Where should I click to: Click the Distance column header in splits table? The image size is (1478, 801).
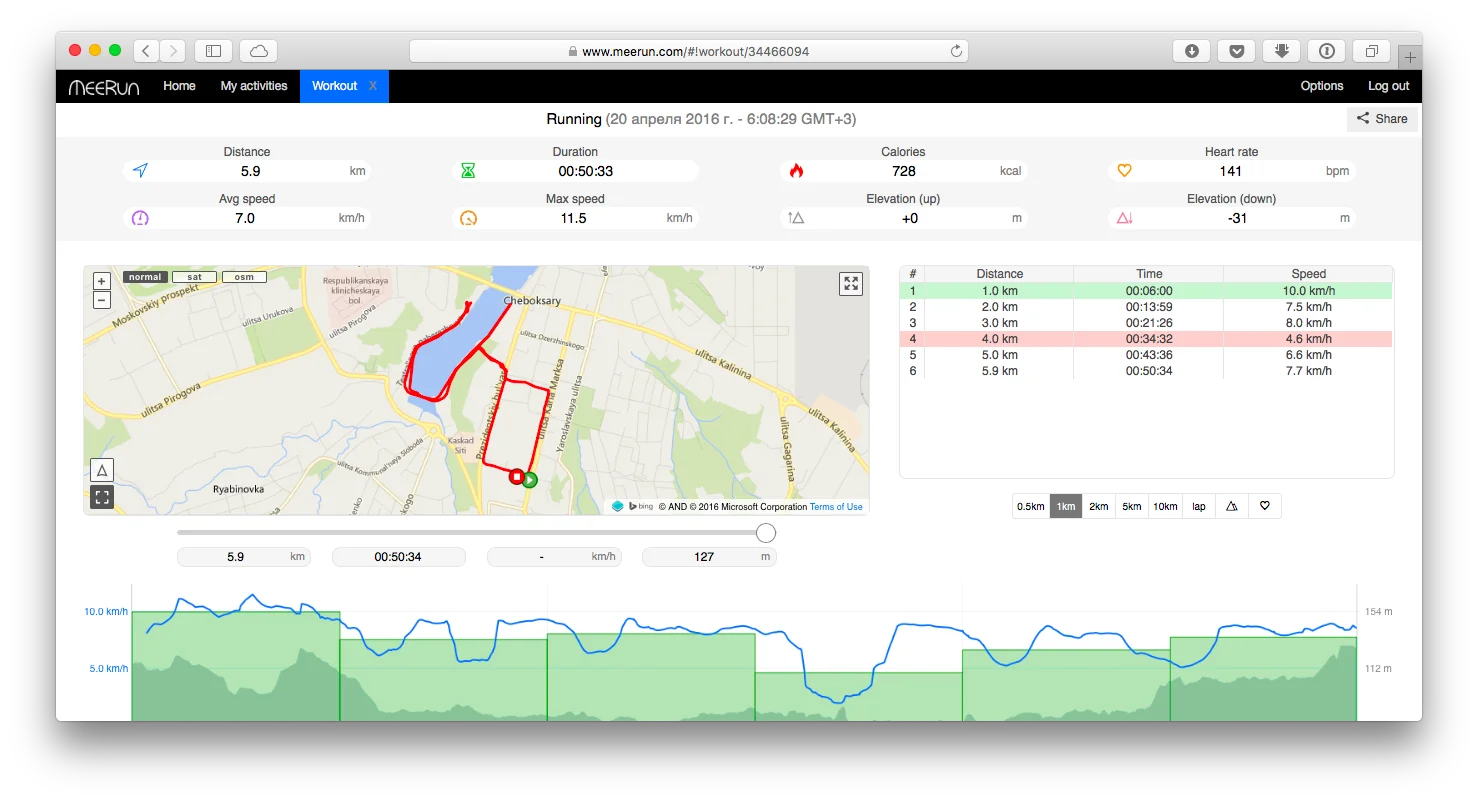(1000, 274)
